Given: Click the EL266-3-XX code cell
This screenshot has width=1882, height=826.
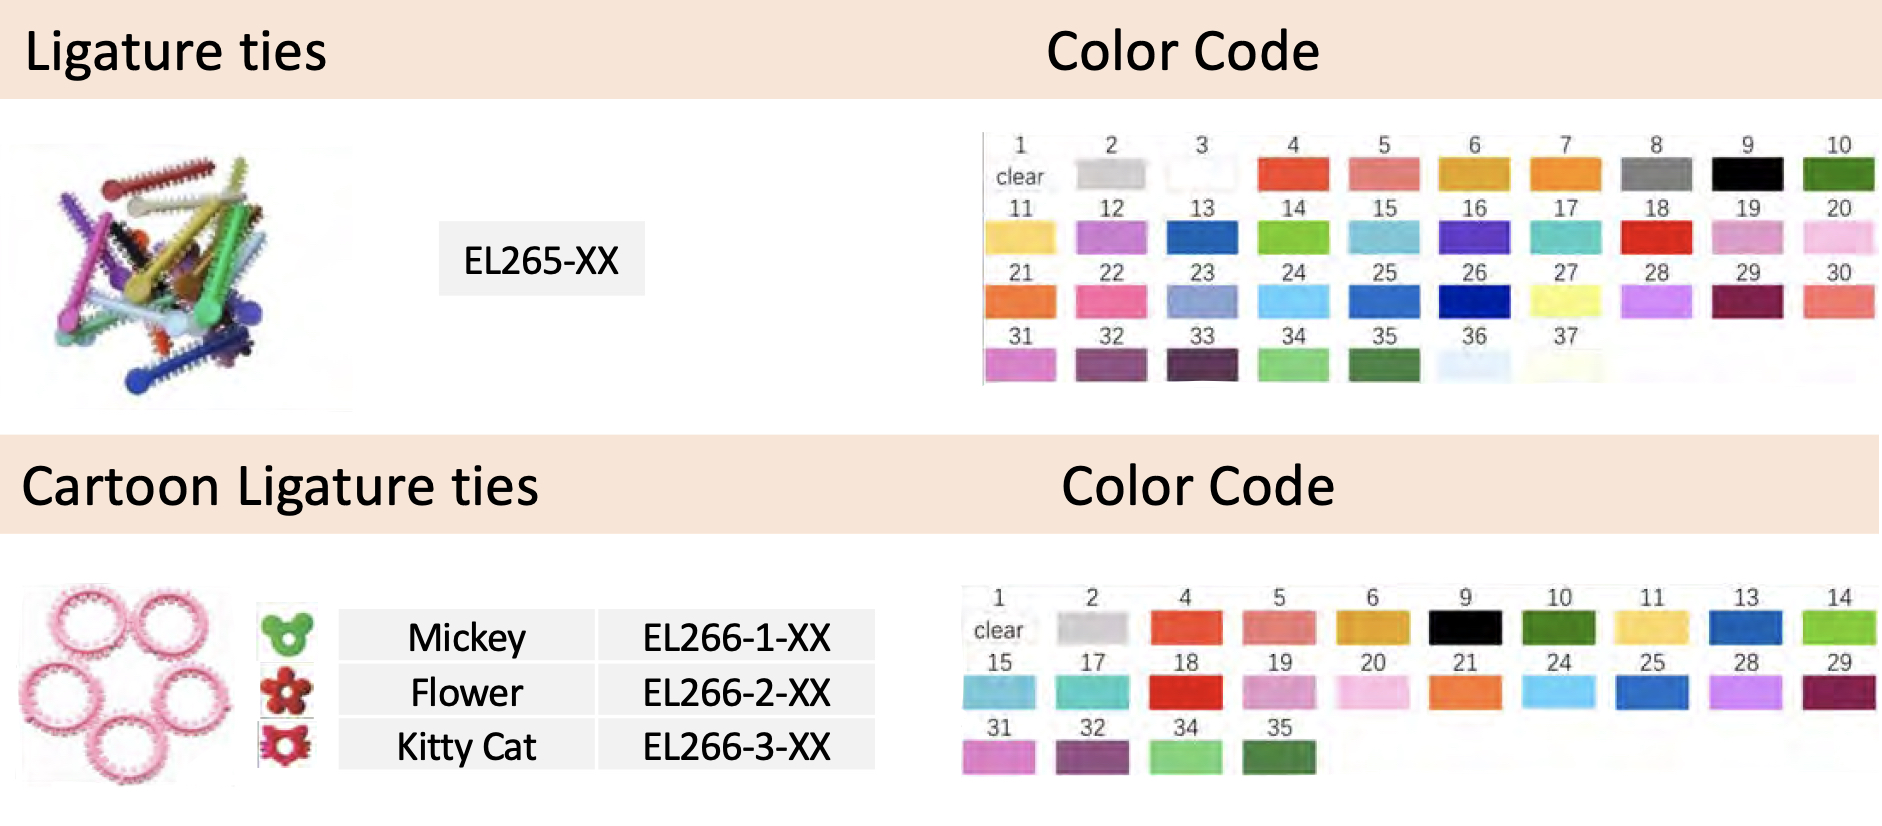Looking at the screenshot, I should pyautogui.click(x=736, y=745).
